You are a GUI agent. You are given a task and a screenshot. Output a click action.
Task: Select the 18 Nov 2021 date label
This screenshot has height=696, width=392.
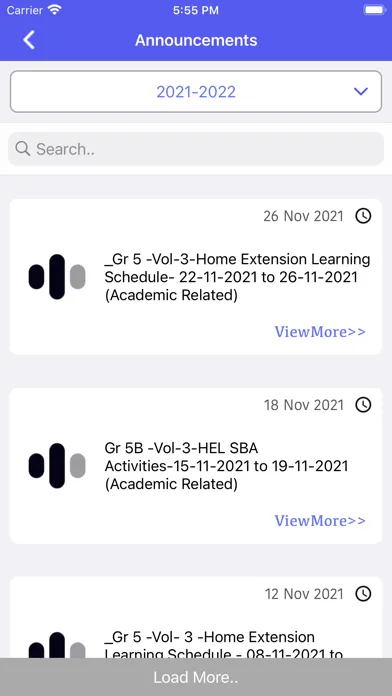[304, 405]
